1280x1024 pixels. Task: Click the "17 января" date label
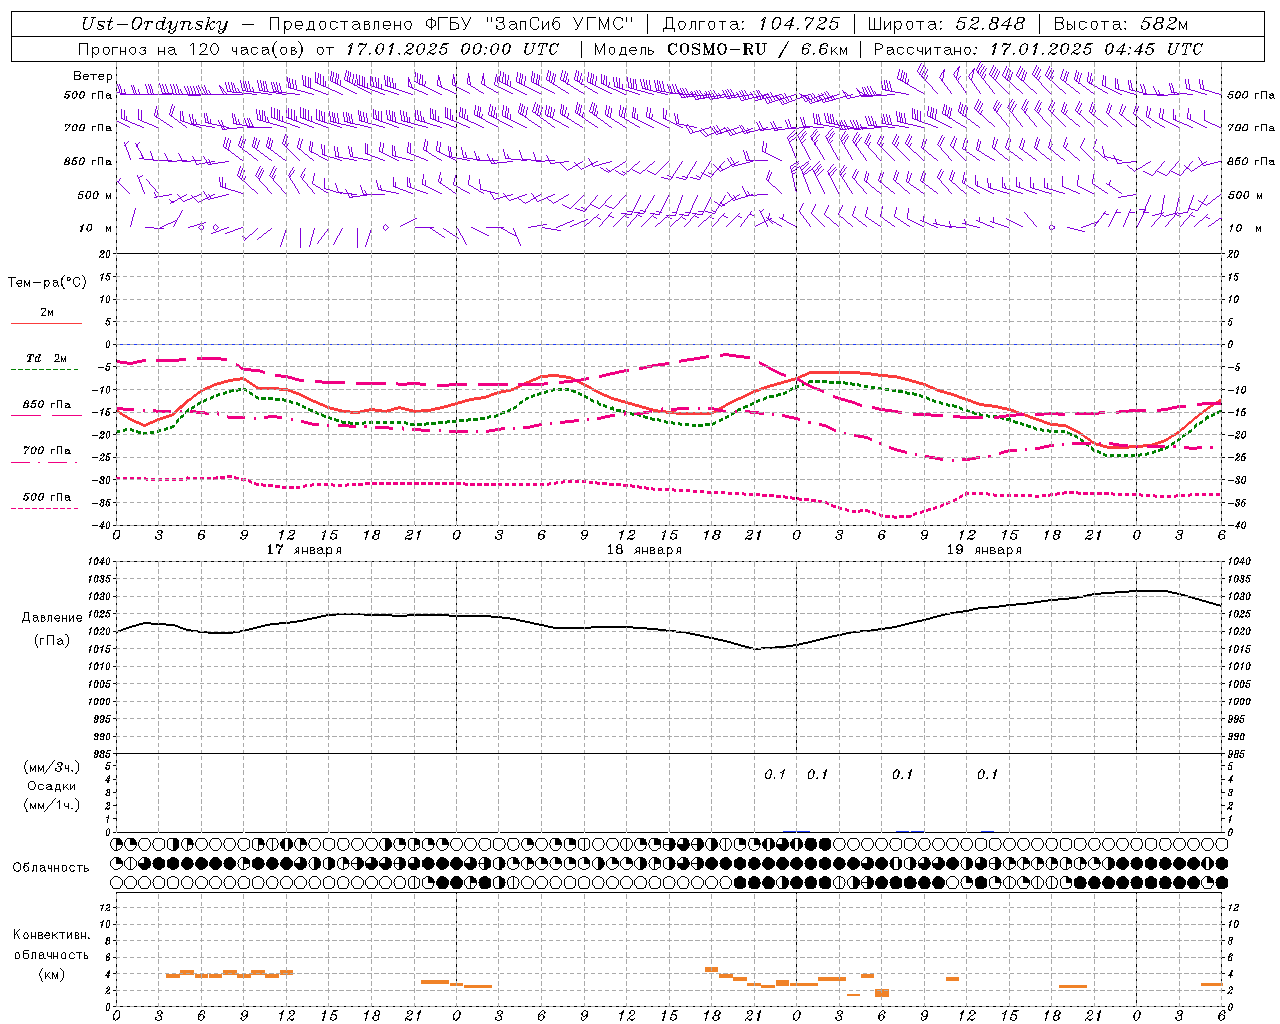click(304, 549)
